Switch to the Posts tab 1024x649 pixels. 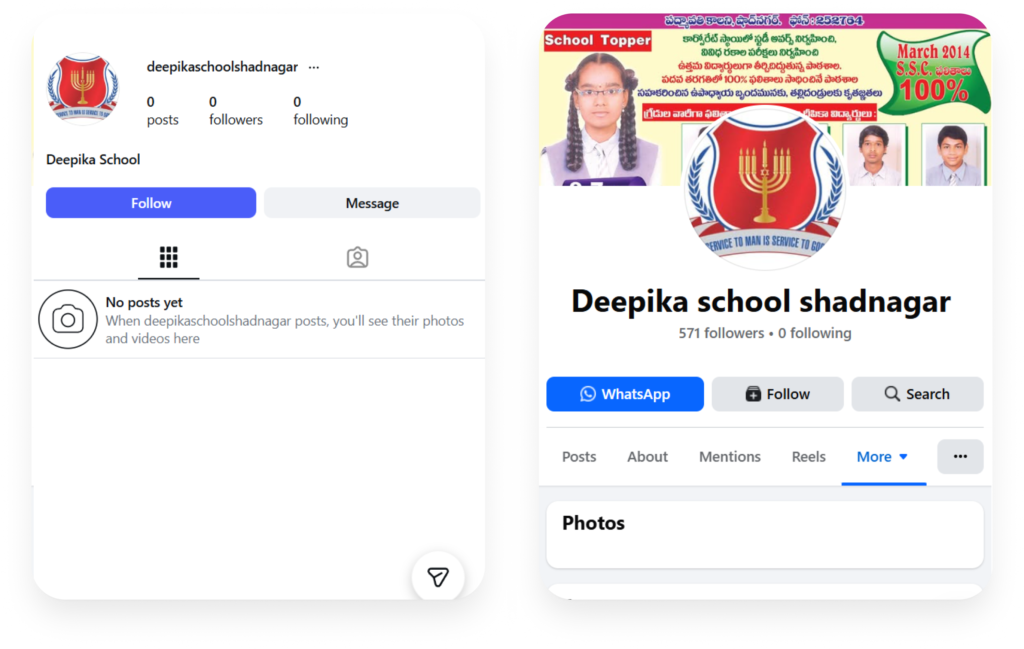[579, 456]
